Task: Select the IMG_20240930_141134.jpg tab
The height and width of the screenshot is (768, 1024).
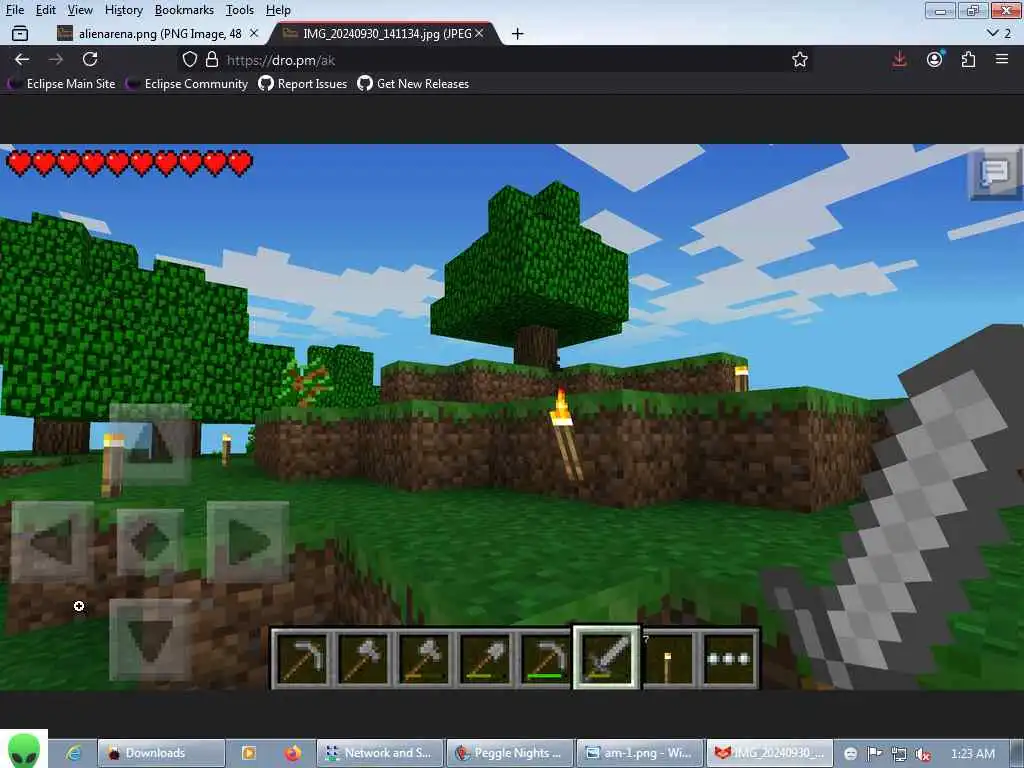Action: tap(385, 33)
